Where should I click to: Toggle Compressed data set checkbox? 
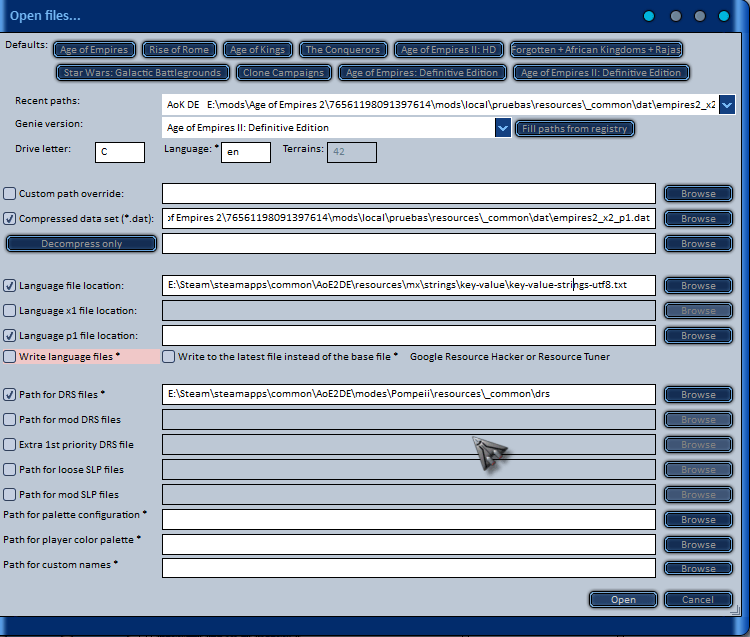[x=10, y=219]
